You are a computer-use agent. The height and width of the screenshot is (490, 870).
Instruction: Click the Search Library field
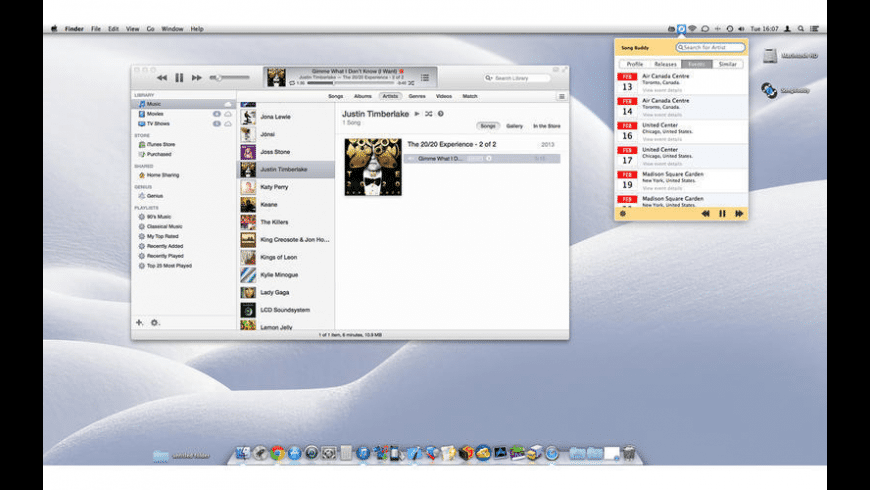[x=517, y=78]
